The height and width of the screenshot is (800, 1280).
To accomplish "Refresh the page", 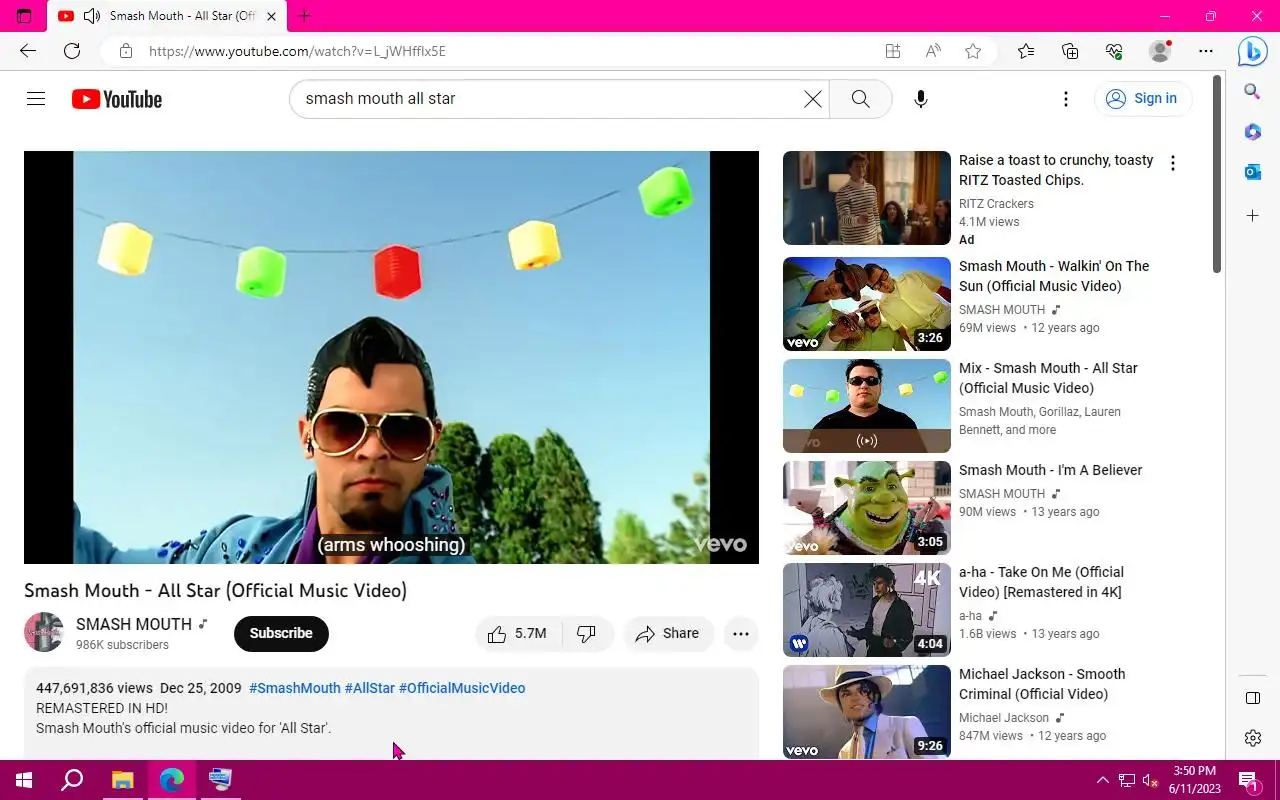I will 72,51.
